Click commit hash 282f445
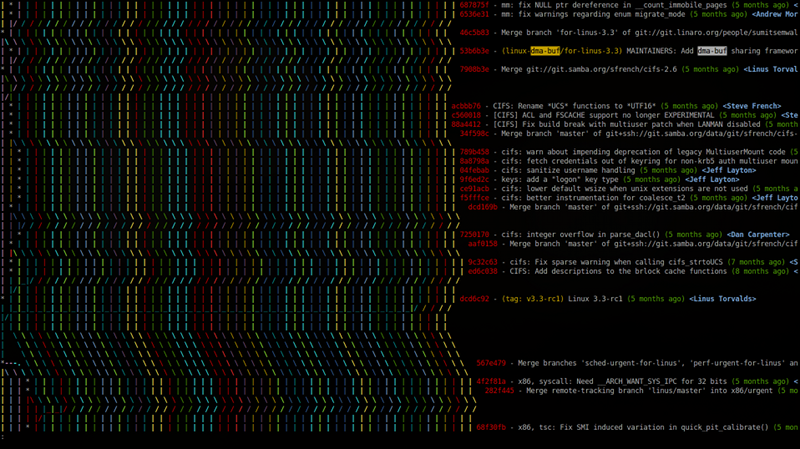800x449 pixels. click(x=499, y=391)
